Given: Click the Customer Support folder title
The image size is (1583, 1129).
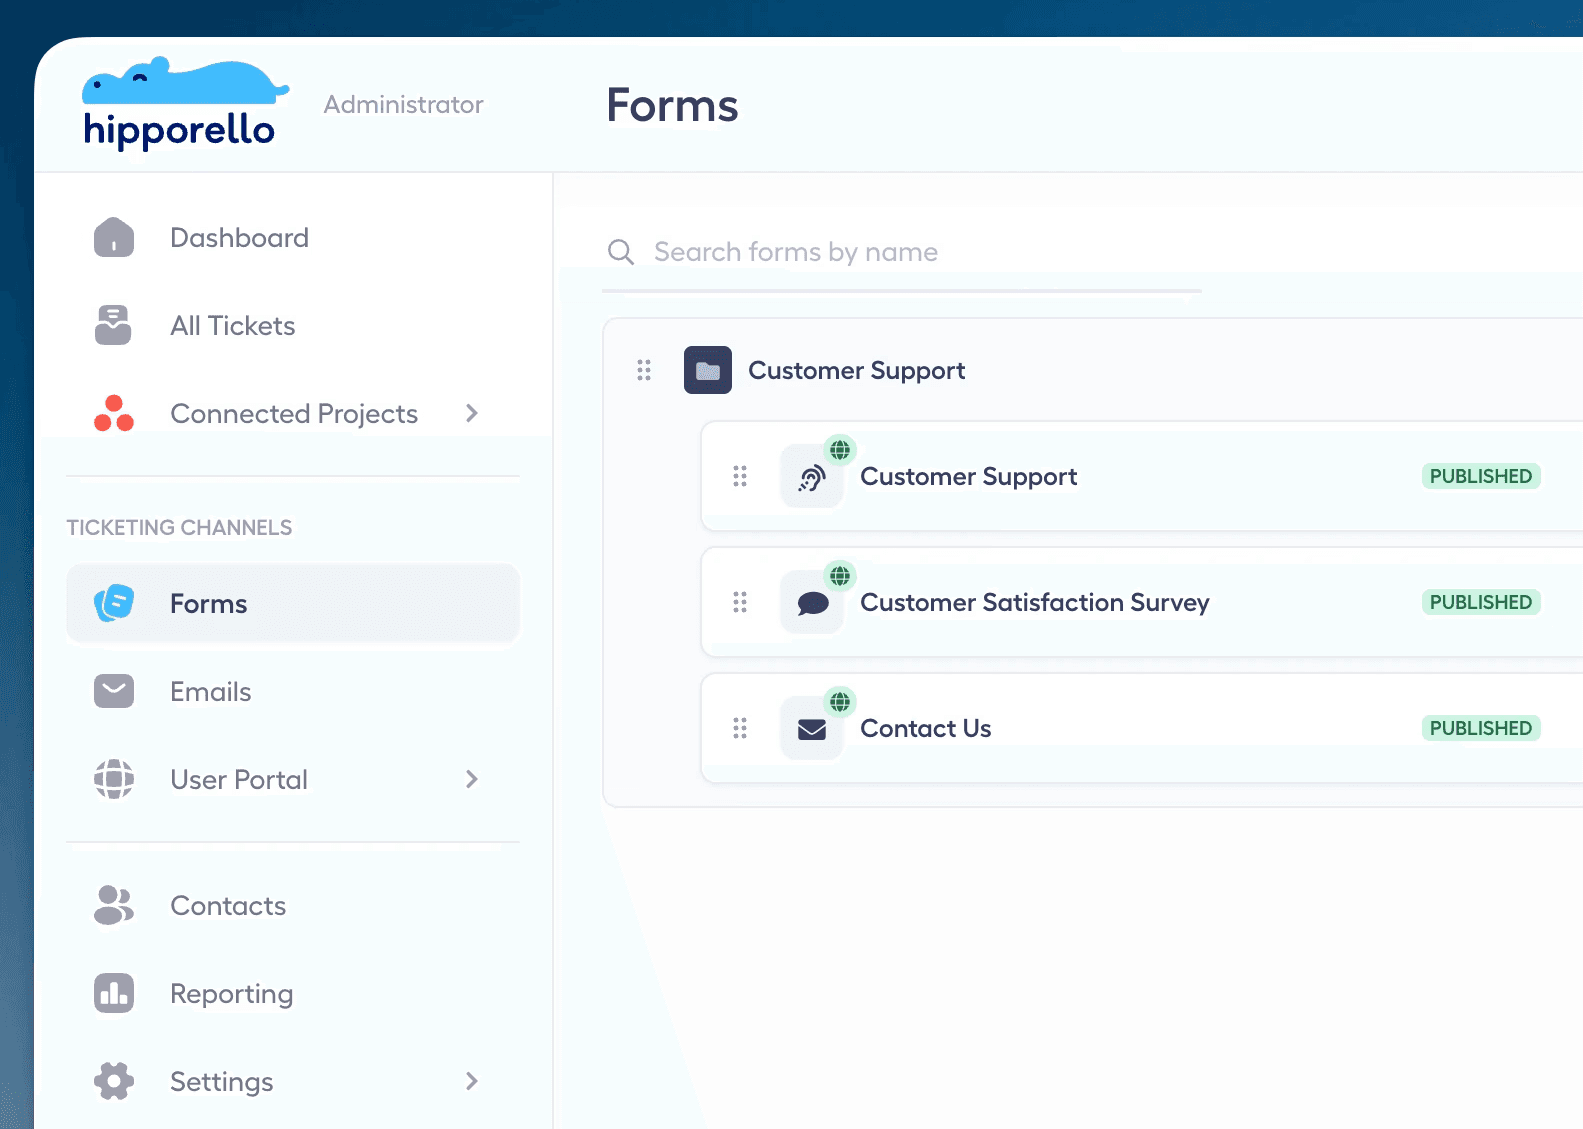Looking at the screenshot, I should click(x=857, y=371).
